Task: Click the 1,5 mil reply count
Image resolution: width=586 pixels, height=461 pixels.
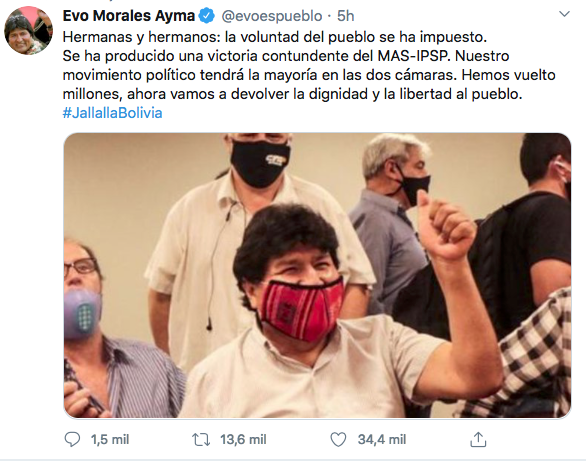Action: coord(110,440)
